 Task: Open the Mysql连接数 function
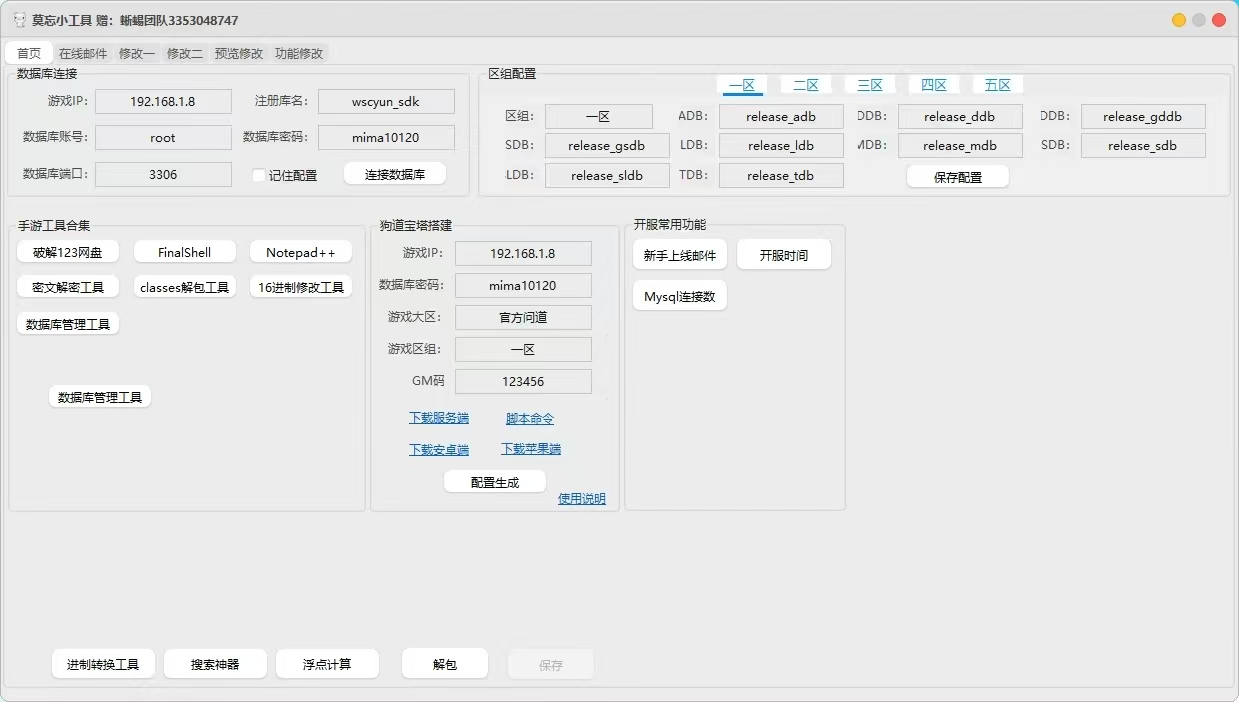[679, 297]
